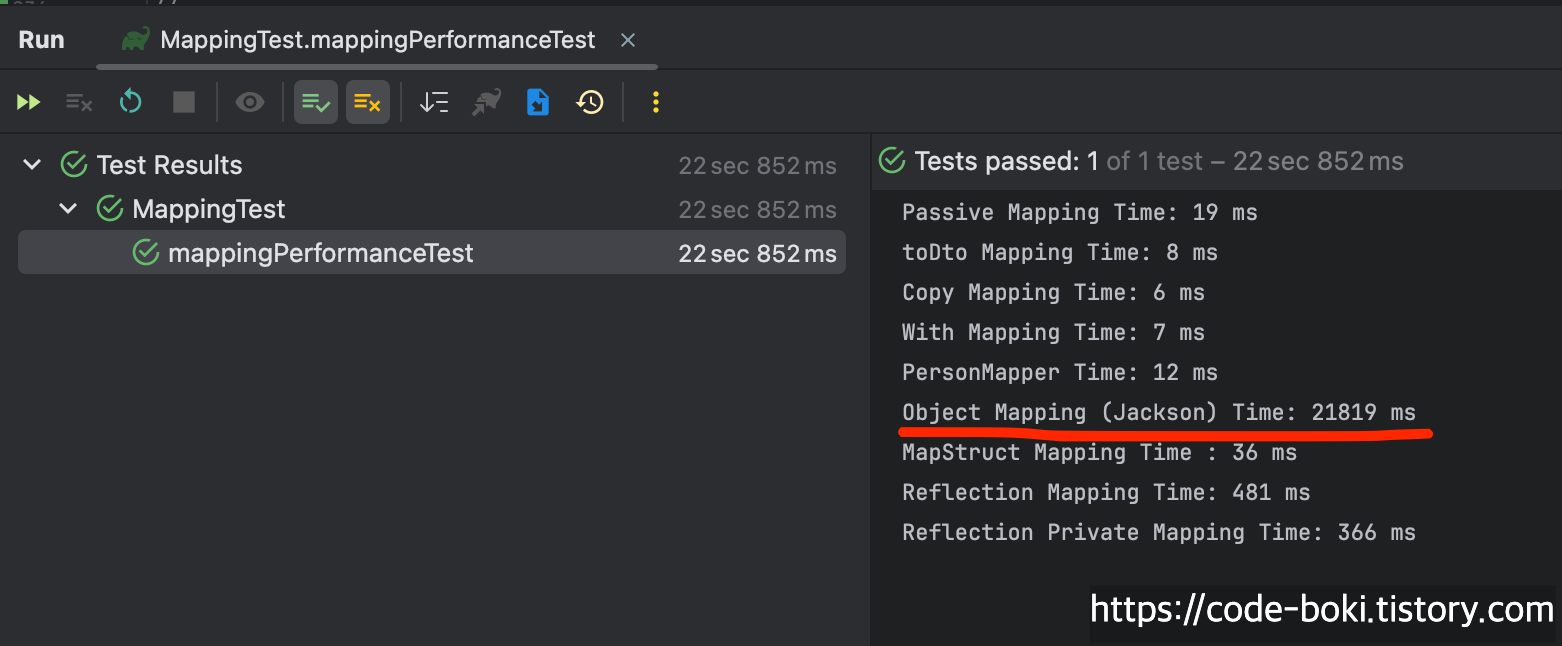The image size is (1562, 646).
Task: Click the Rerun failed tests icon
Action: coord(79,102)
